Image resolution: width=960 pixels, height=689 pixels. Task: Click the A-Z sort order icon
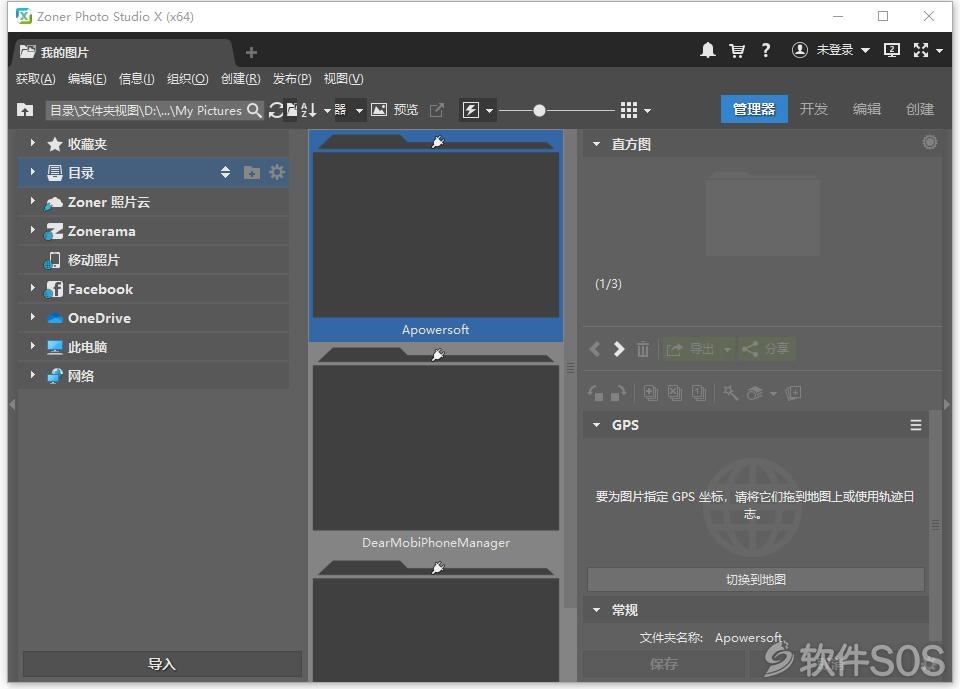click(x=309, y=110)
